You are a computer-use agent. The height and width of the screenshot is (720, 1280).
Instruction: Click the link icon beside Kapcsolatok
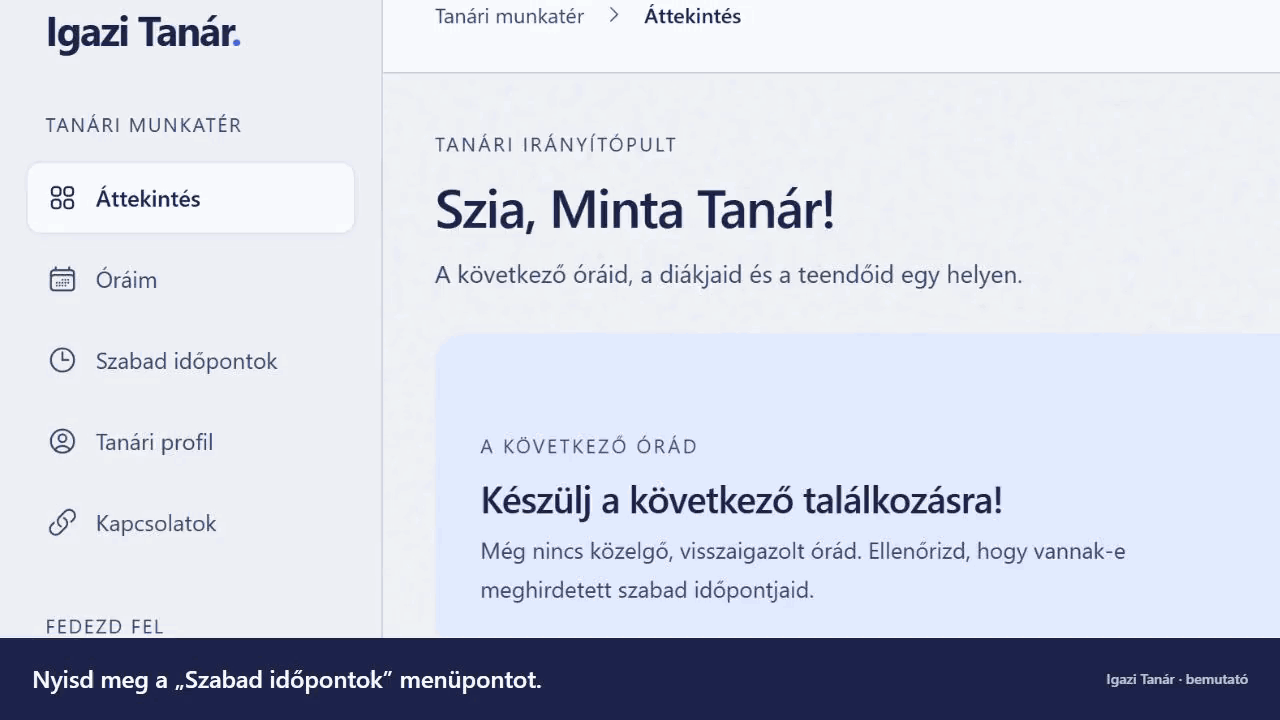tap(62, 523)
